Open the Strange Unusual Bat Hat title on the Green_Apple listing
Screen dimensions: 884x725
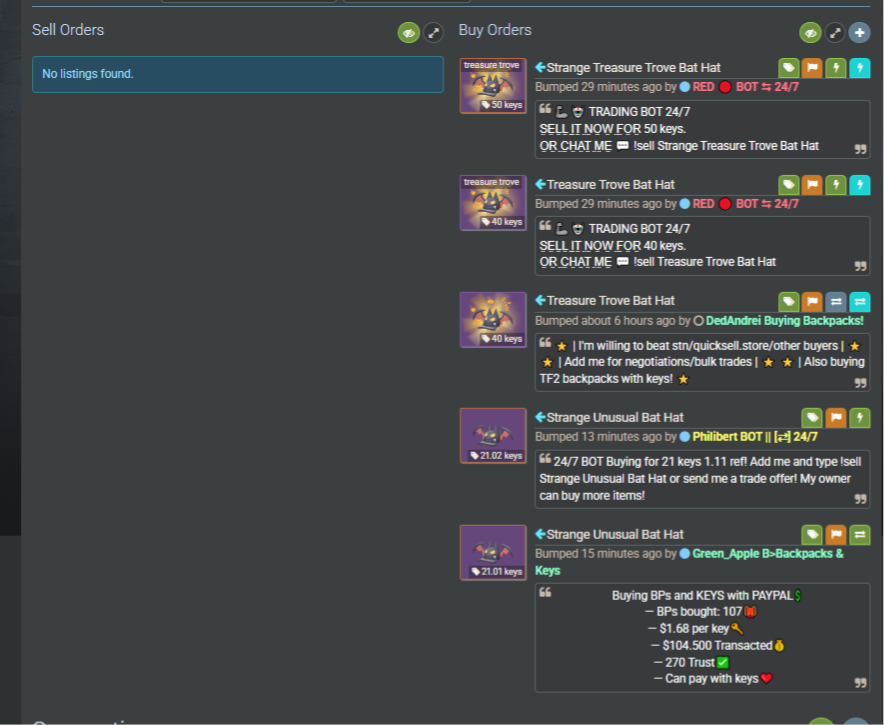point(615,534)
